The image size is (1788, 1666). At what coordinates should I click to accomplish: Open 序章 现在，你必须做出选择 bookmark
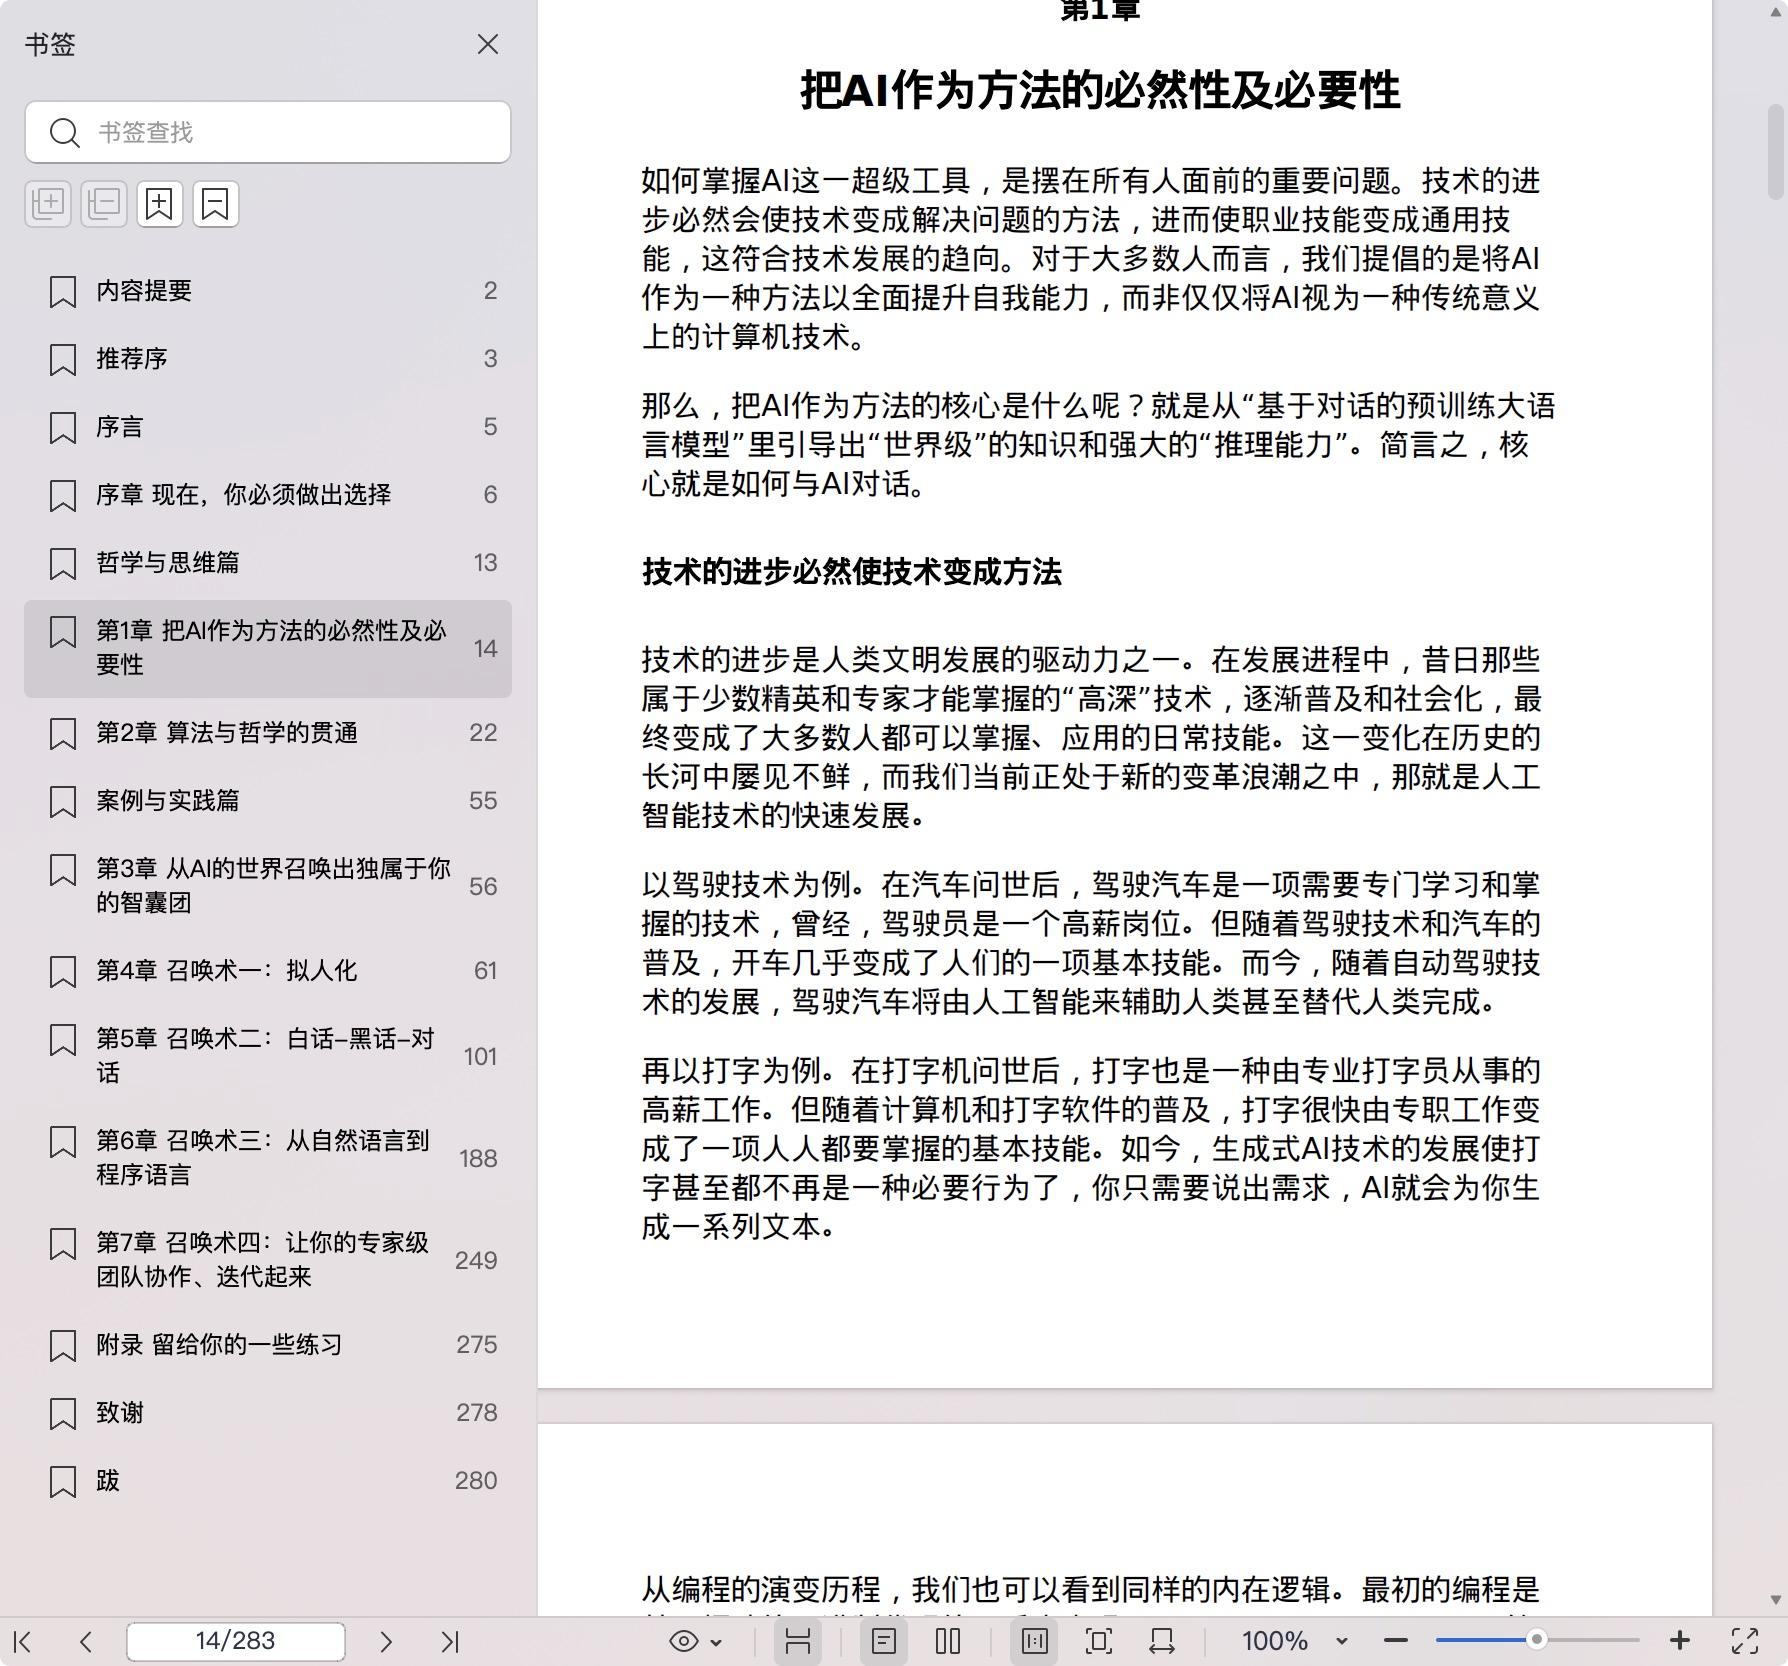tap(268, 495)
